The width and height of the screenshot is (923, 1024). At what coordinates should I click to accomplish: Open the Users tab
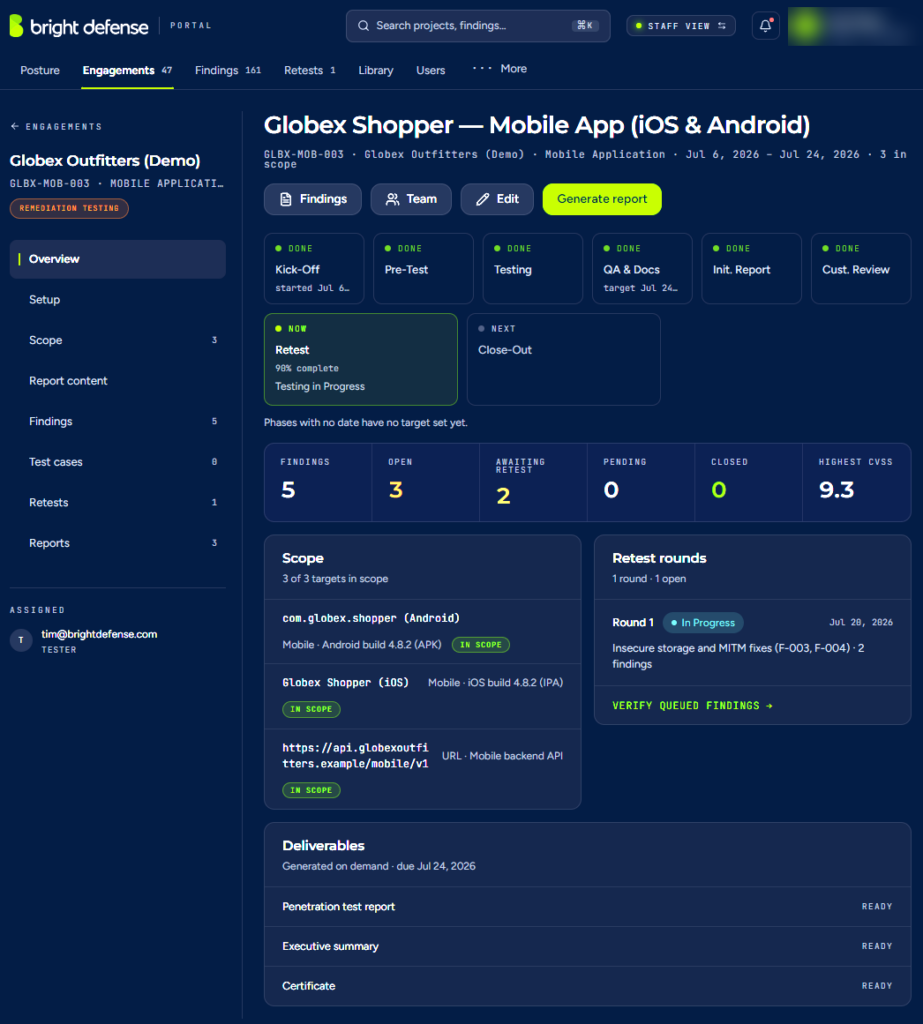[x=430, y=70]
